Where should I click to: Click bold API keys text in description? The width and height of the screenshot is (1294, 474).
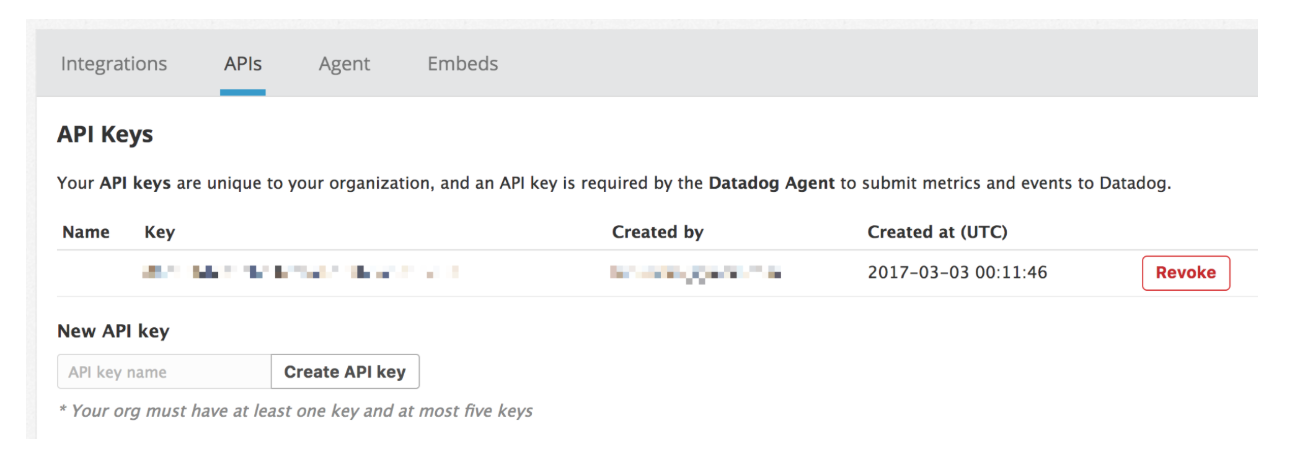[x=135, y=184]
